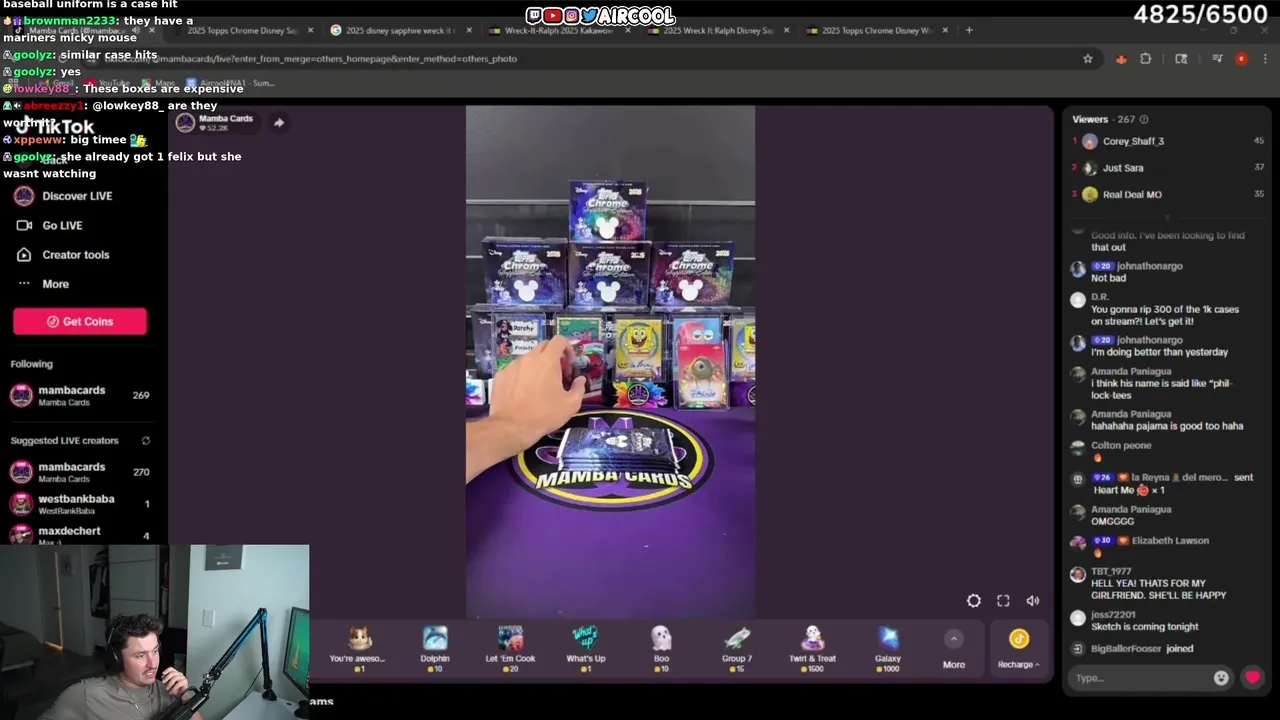The image size is (1280, 720).
Task: Open the browser extensions puzzle icon
Action: 1146,59
